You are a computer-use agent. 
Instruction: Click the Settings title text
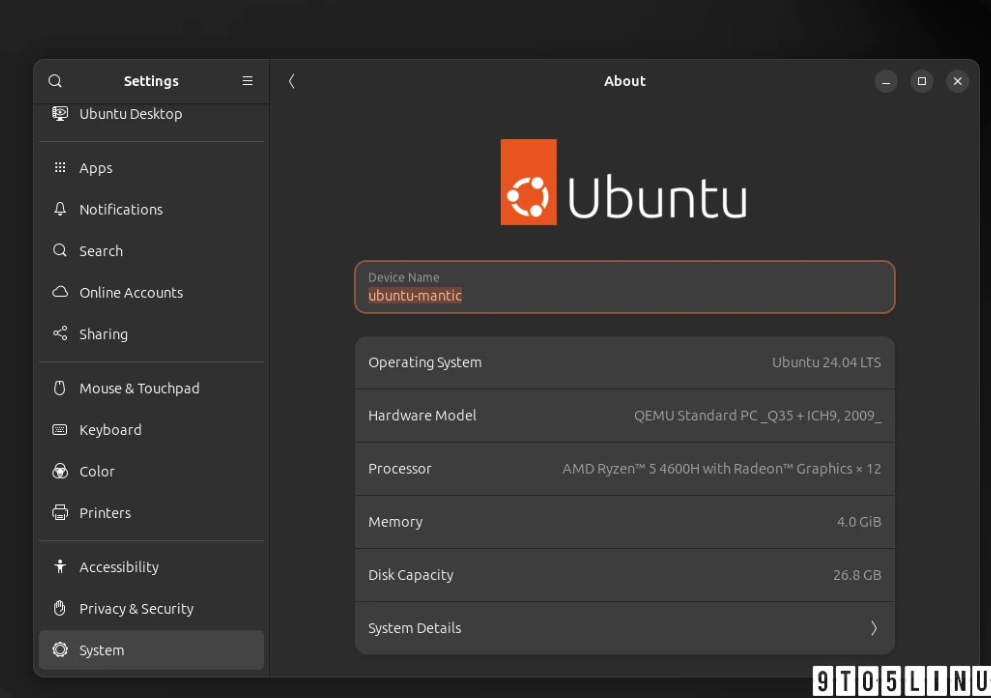tap(151, 81)
